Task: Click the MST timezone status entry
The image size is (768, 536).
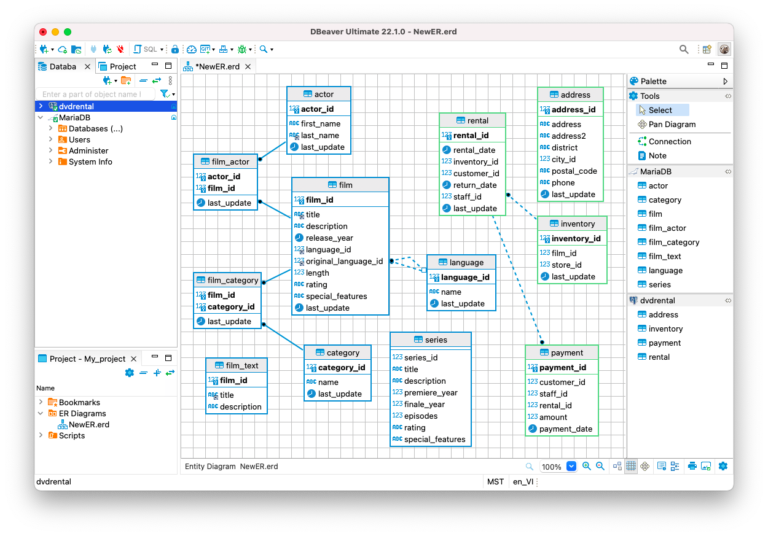Action: 495,482
